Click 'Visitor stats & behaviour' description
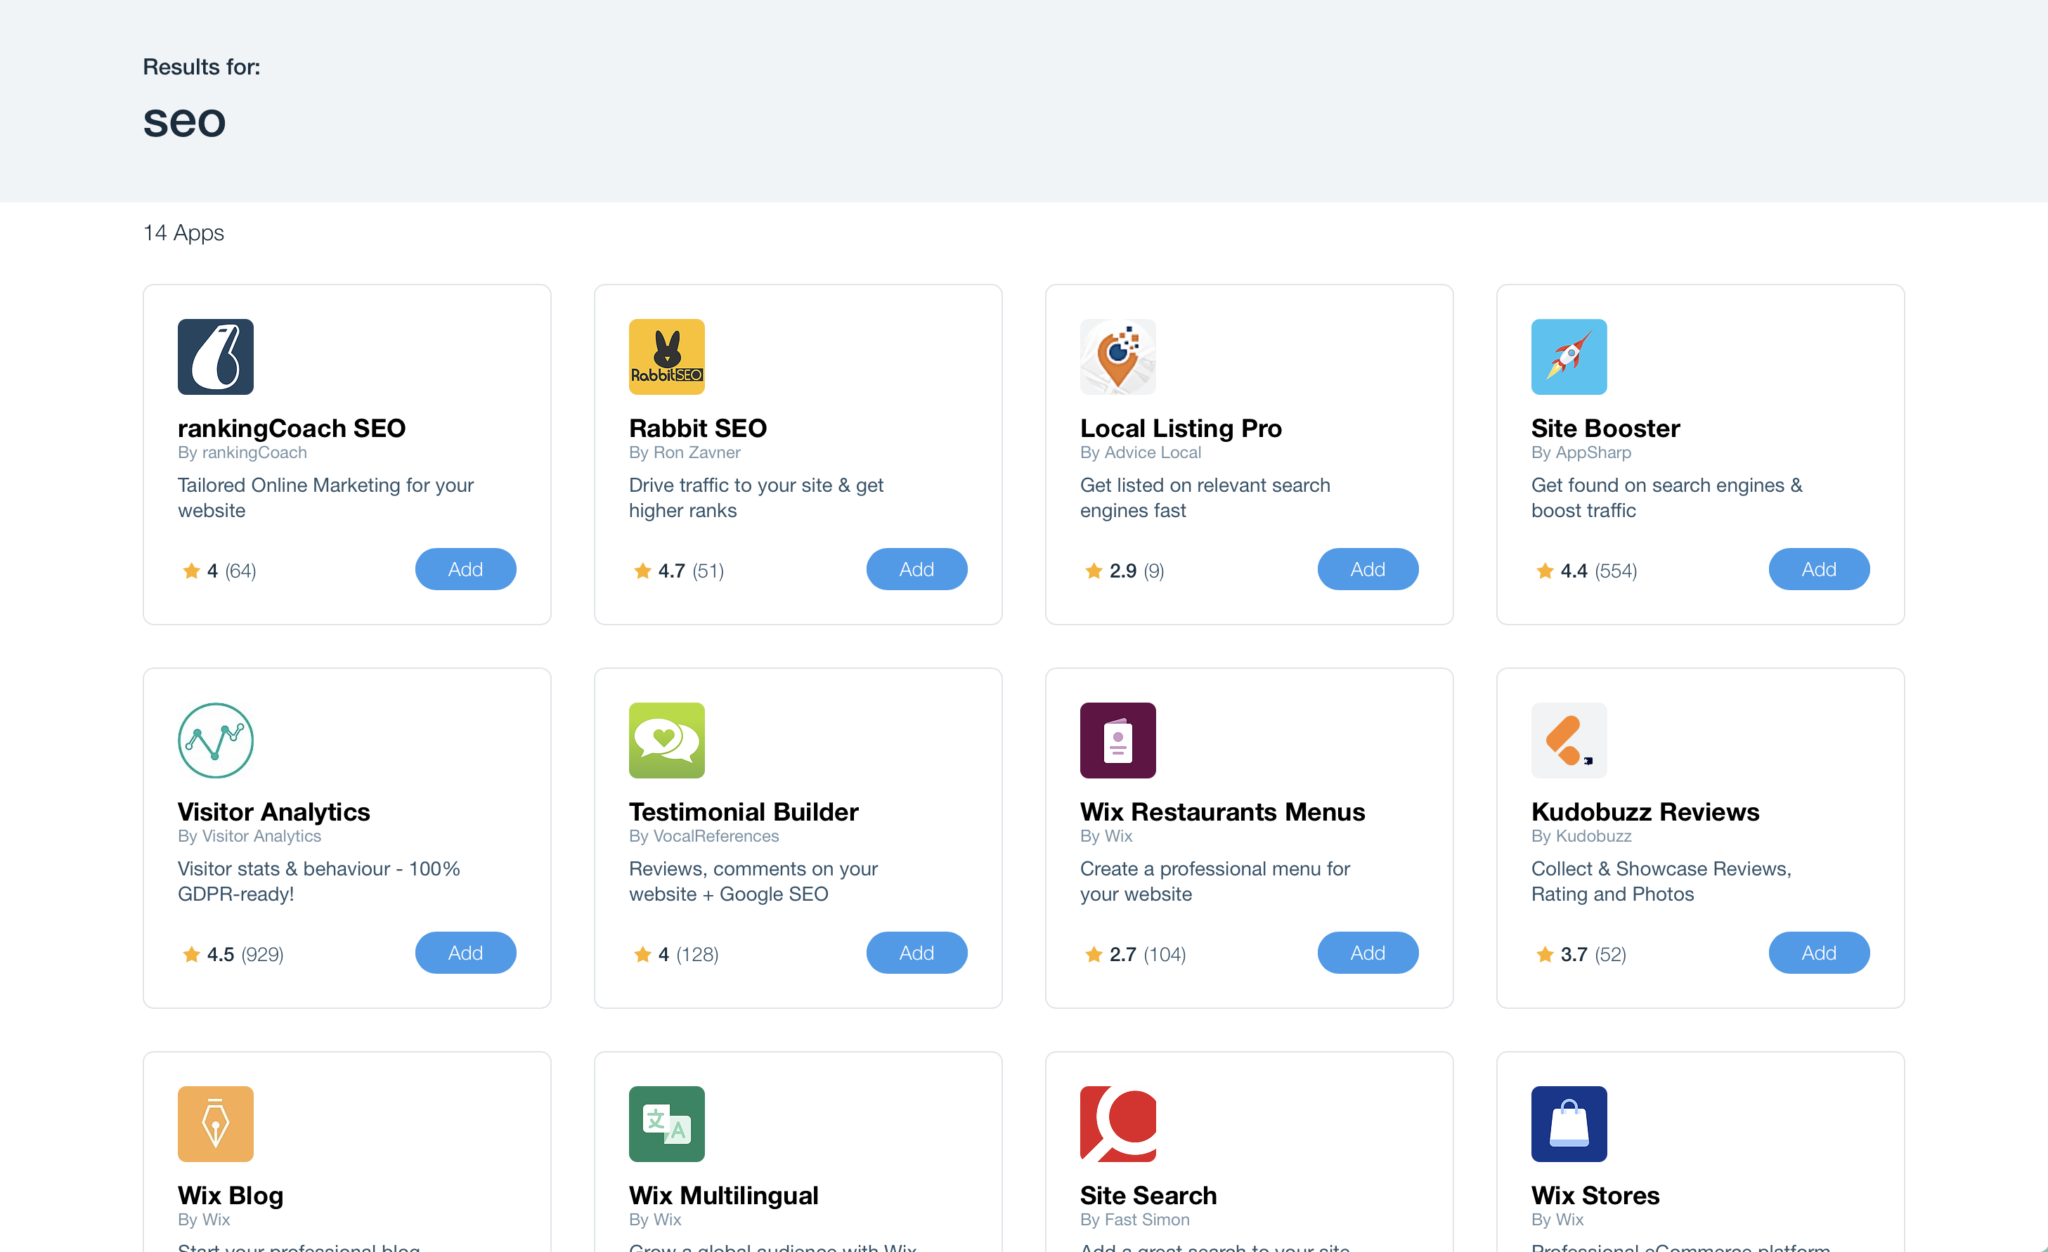Image resolution: width=2048 pixels, height=1252 pixels. click(318, 882)
